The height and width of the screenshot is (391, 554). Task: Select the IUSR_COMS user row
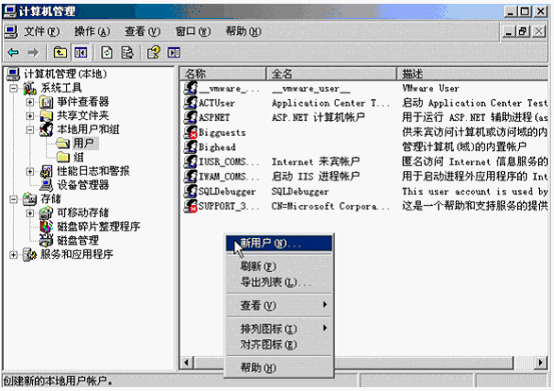[x=366, y=162]
